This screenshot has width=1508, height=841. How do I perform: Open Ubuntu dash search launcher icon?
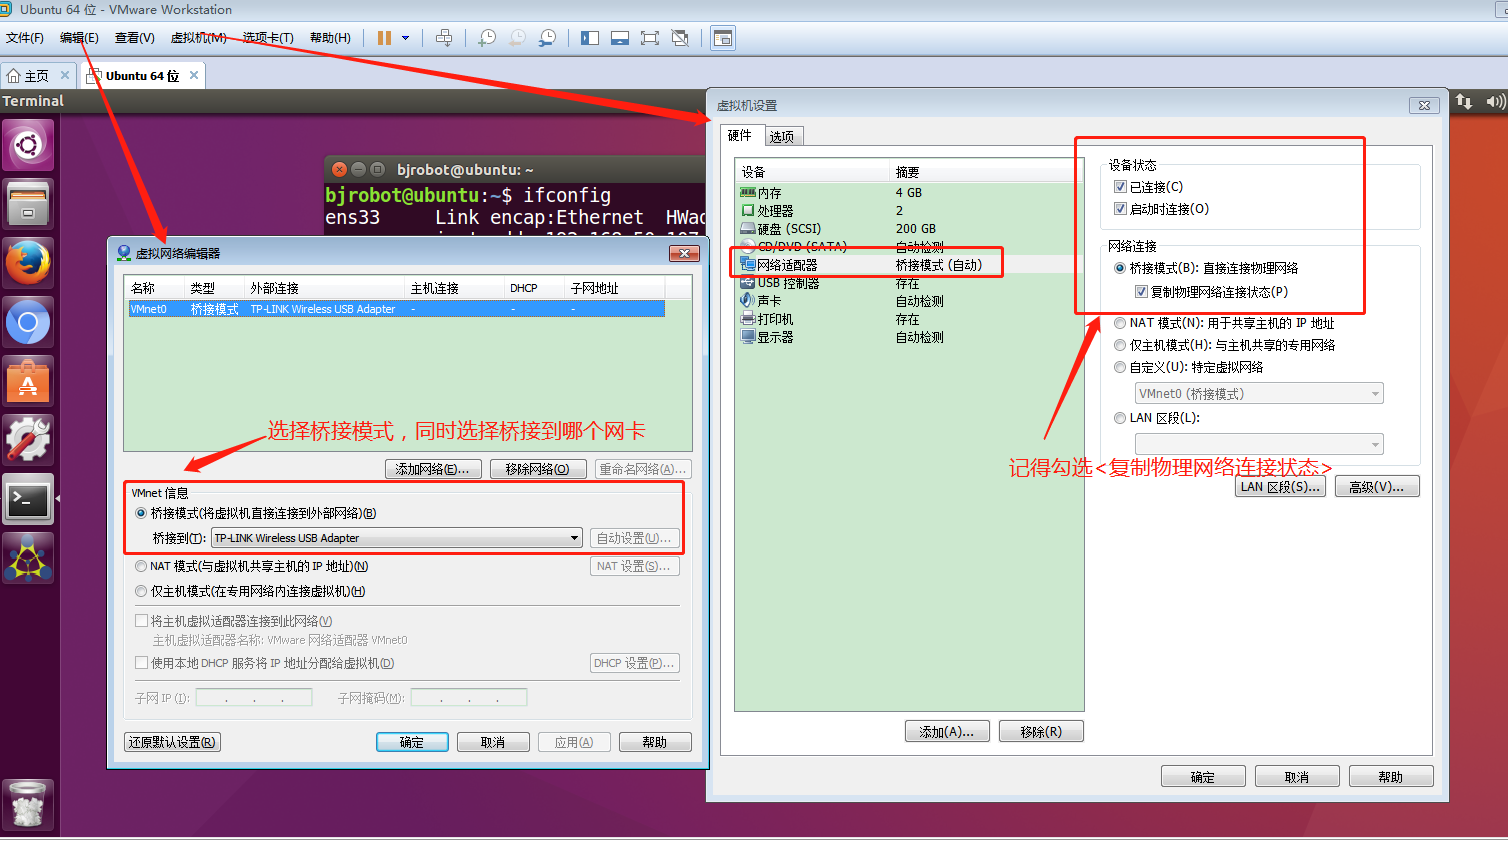pyautogui.click(x=28, y=146)
